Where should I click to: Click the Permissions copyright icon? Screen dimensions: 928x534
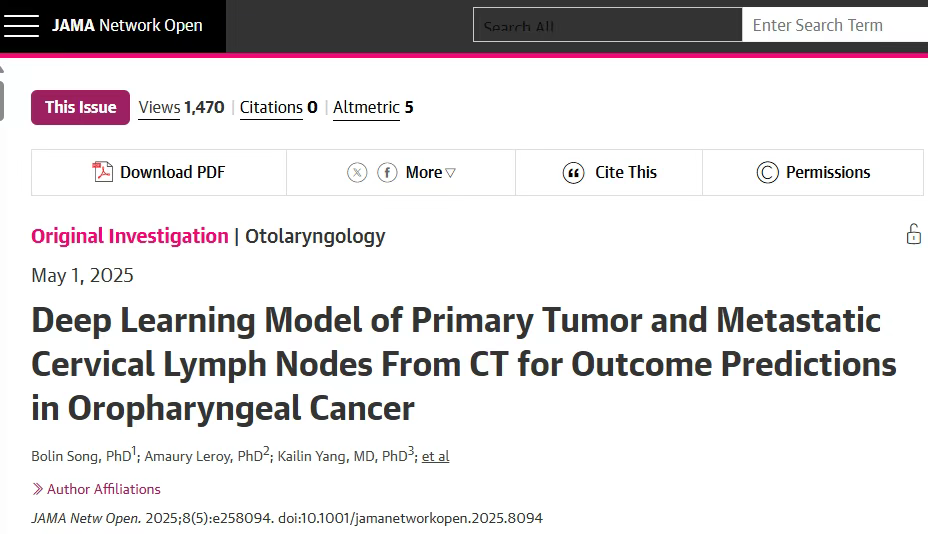[x=767, y=172]
